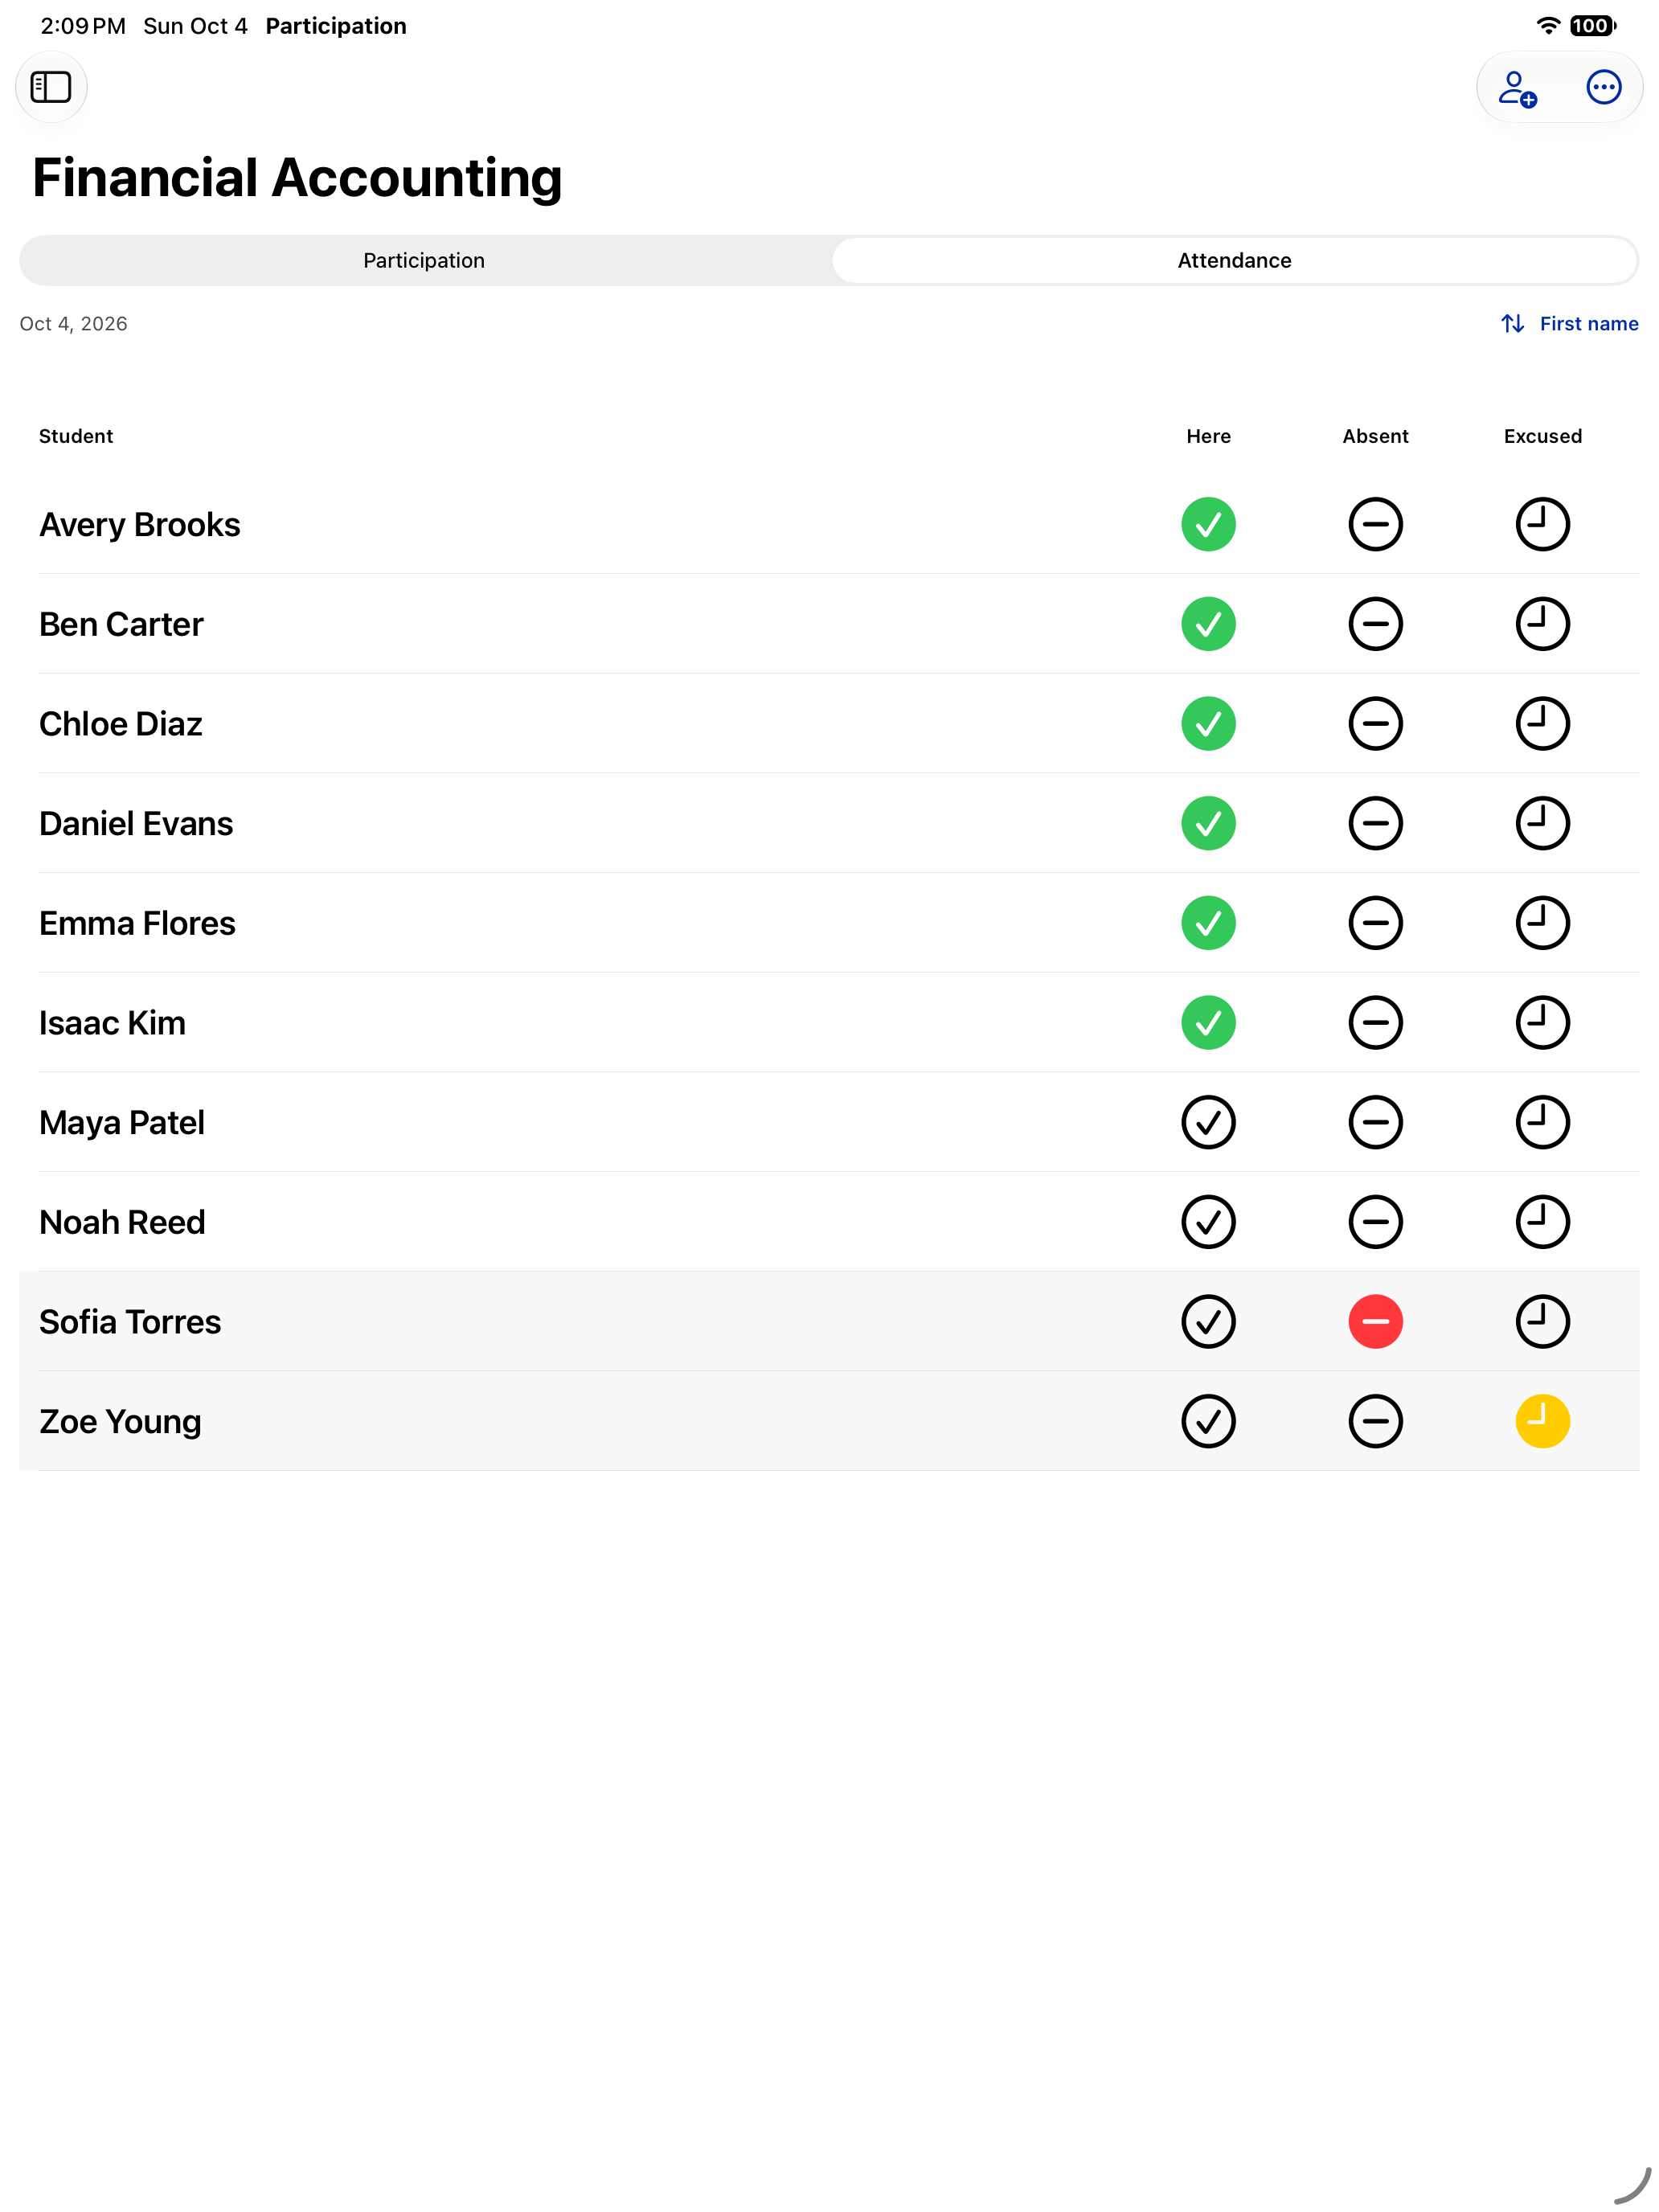Tap the Wi-Fi status icon

[x=1547, y=26]
